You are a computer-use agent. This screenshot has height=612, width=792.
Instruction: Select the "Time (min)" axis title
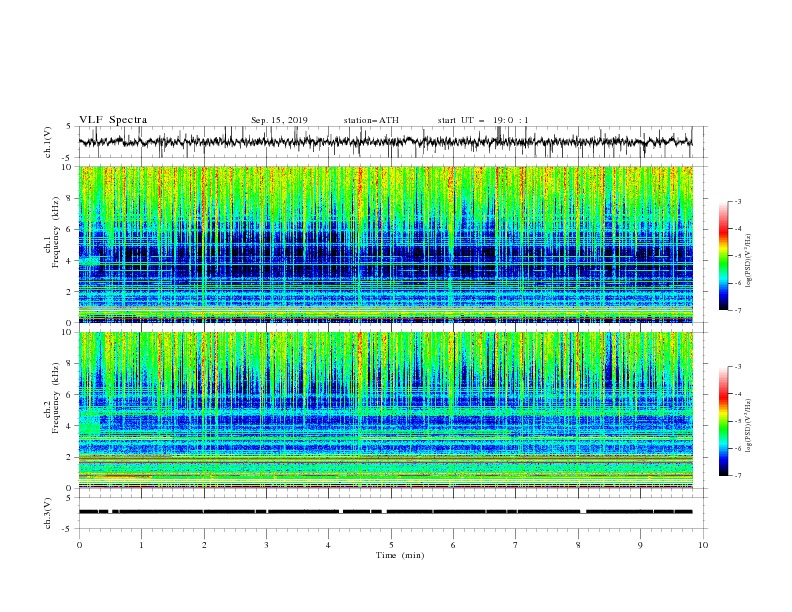[x=400, y=555]
